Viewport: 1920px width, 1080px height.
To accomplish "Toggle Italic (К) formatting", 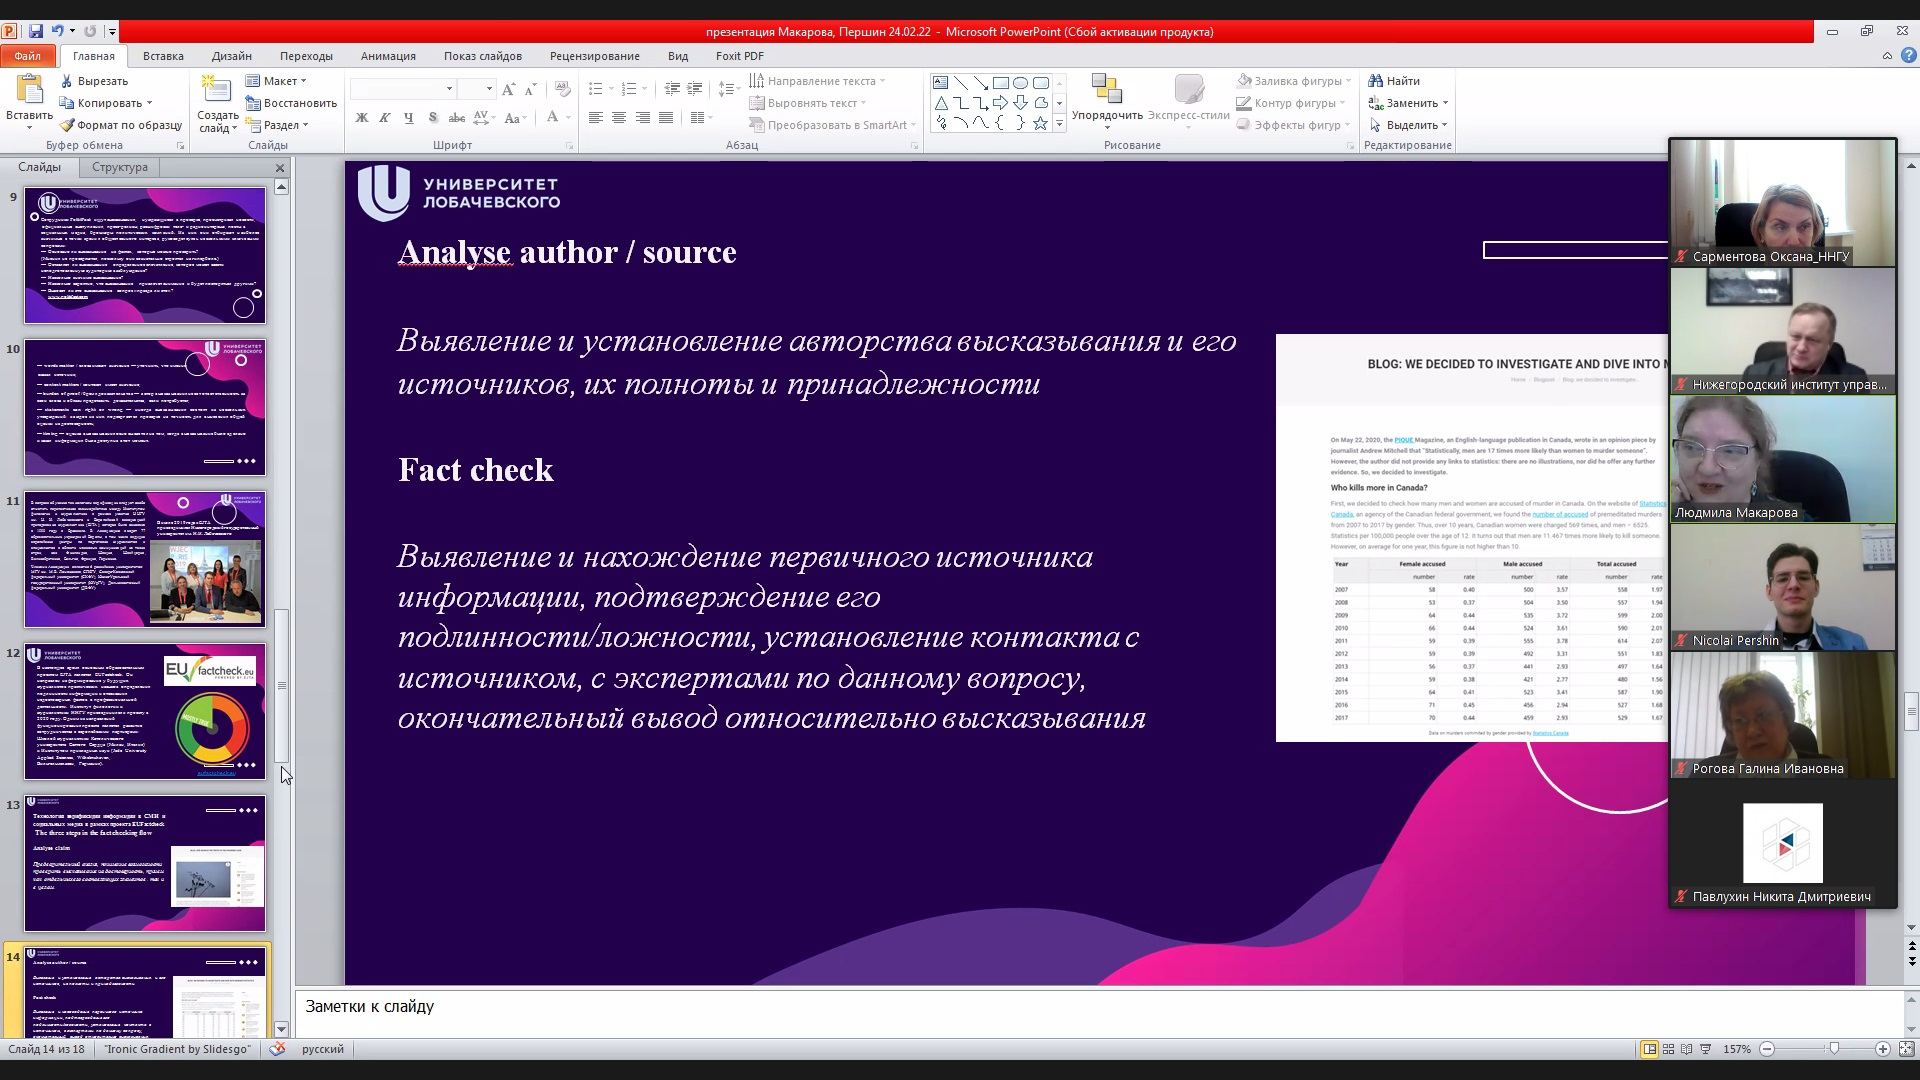I will pos(385,118).
